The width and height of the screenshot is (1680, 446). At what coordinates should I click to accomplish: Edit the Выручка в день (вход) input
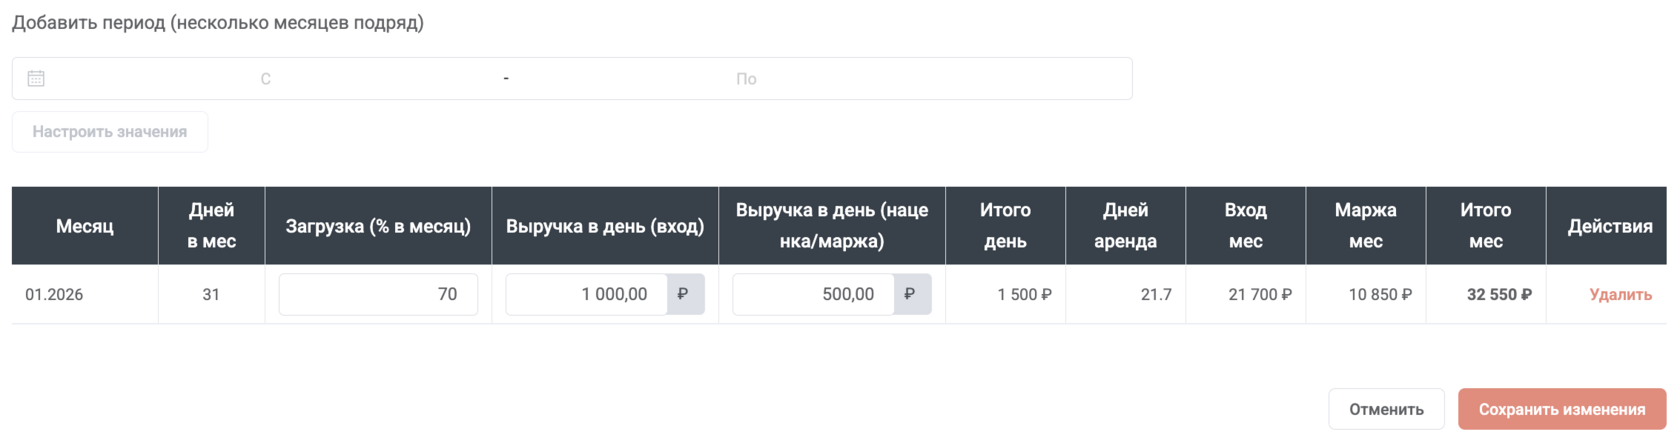(x=586, y=294)
